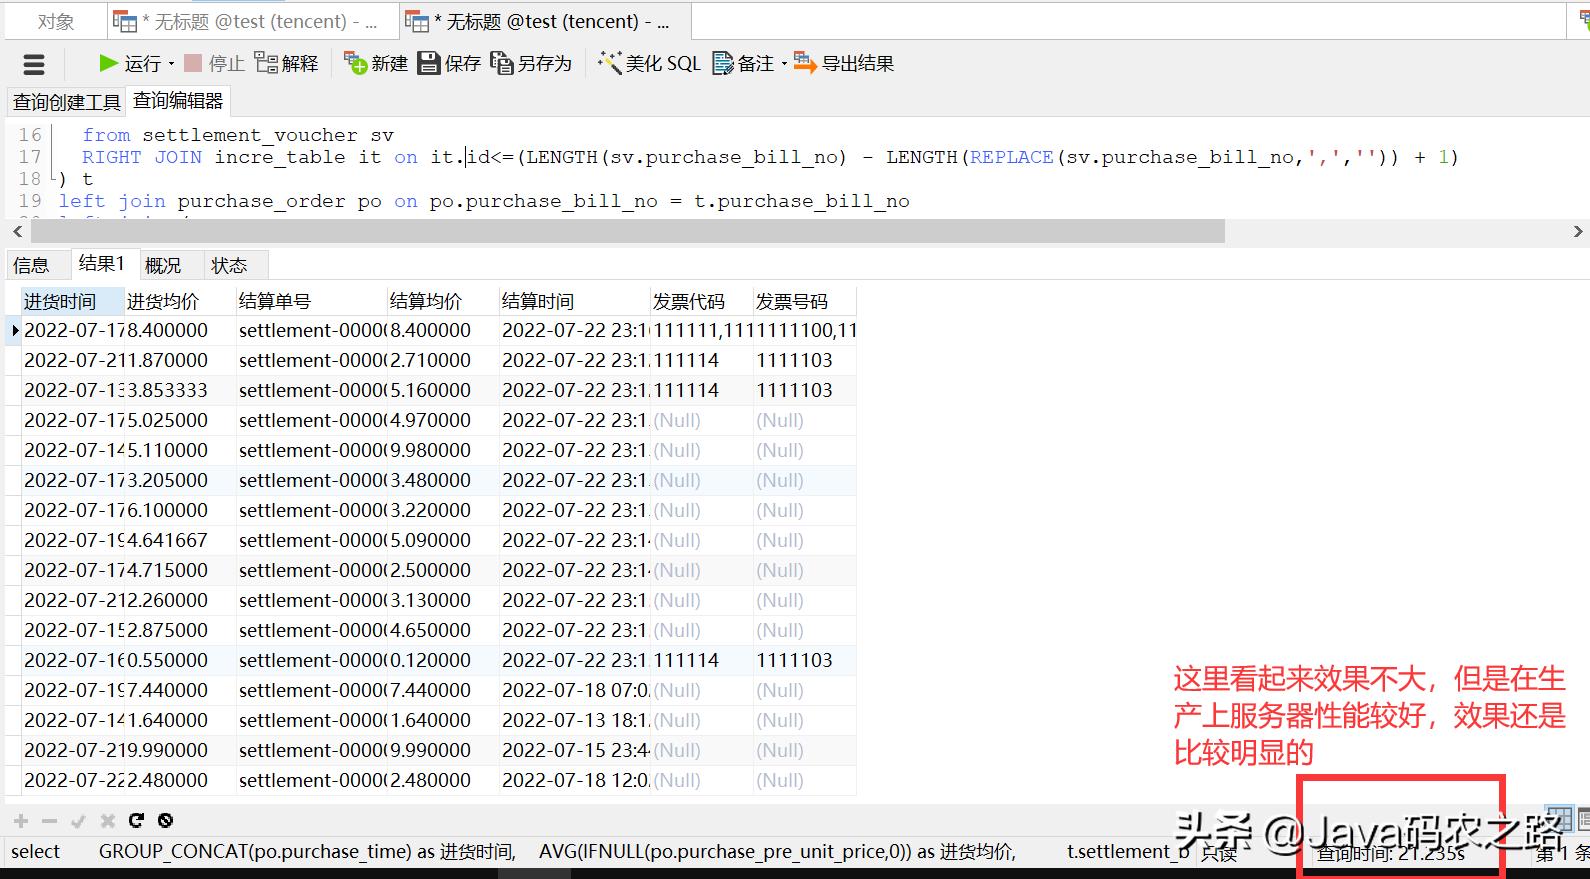Click the delete record minus icon

click(50, 821)
